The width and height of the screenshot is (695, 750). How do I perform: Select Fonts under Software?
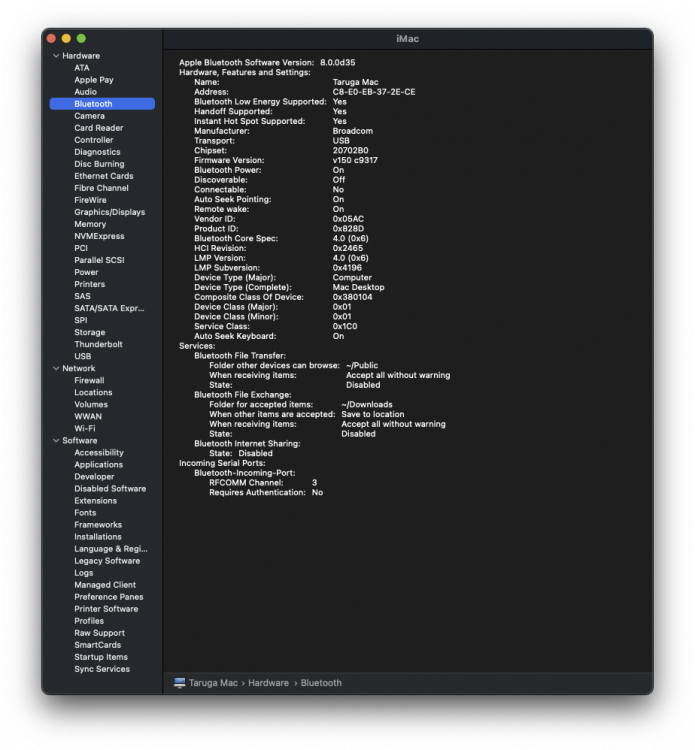pos(85,512)
